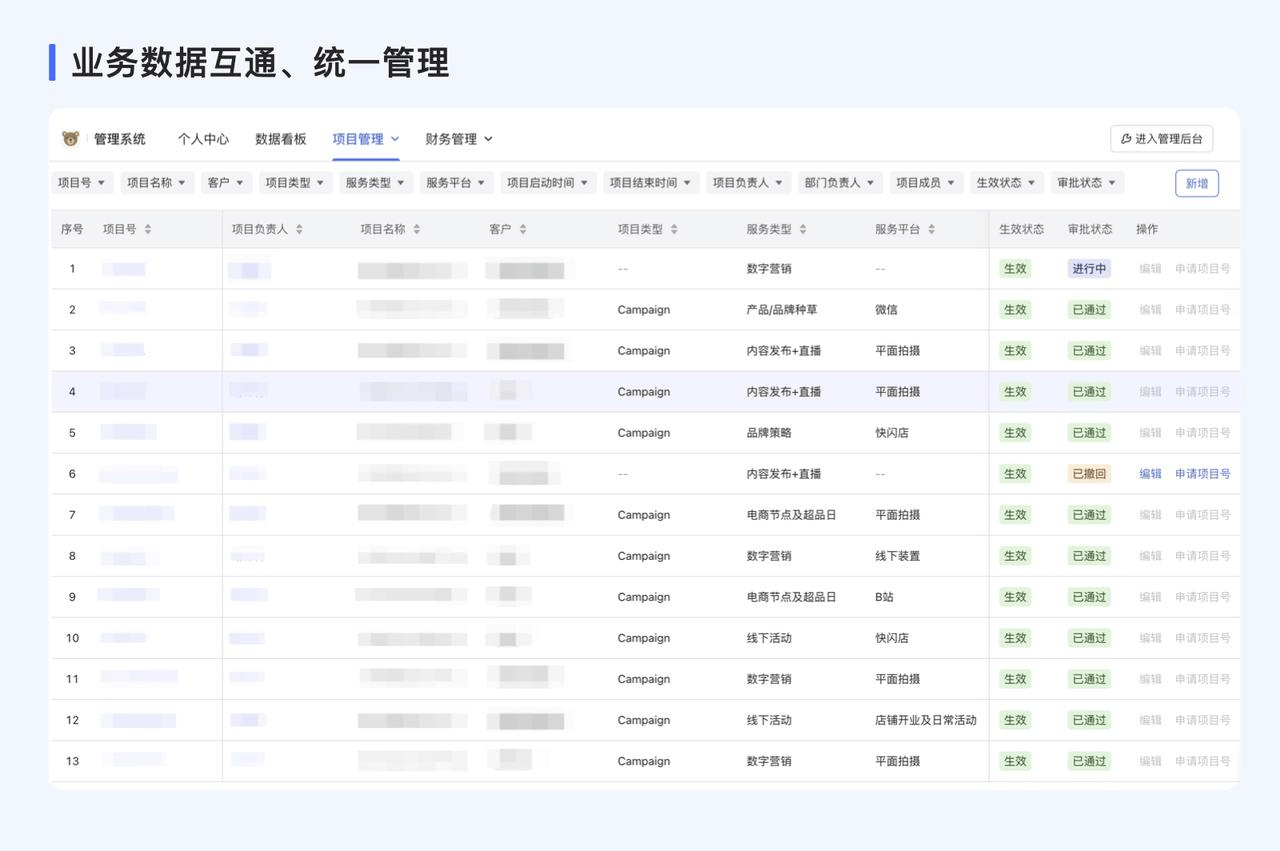Image resolution: width=1280 pixels, height=851 pixels.
Task: Click 管理系统 title
Action: [120, 139]
